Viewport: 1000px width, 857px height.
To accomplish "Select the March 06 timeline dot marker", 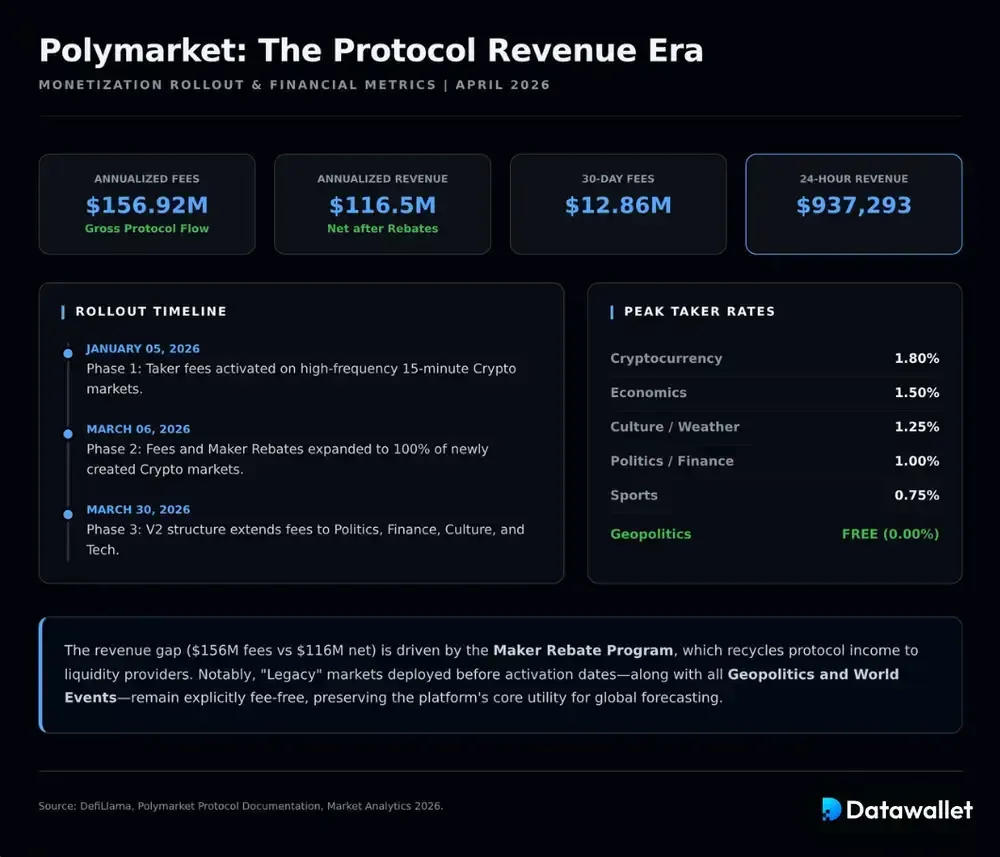I will coord(67,433).
